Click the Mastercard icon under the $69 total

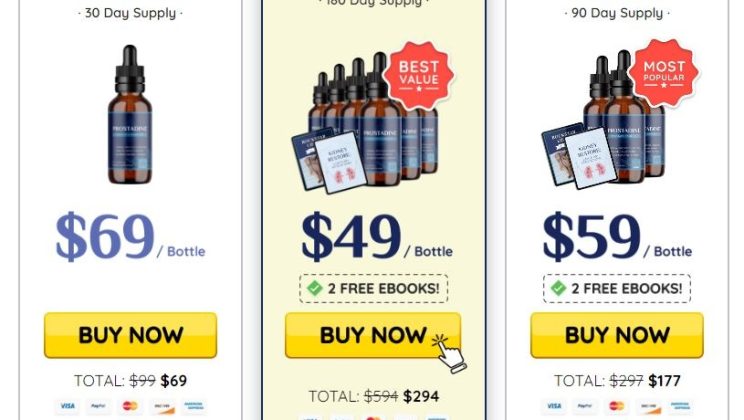(130, 406)
